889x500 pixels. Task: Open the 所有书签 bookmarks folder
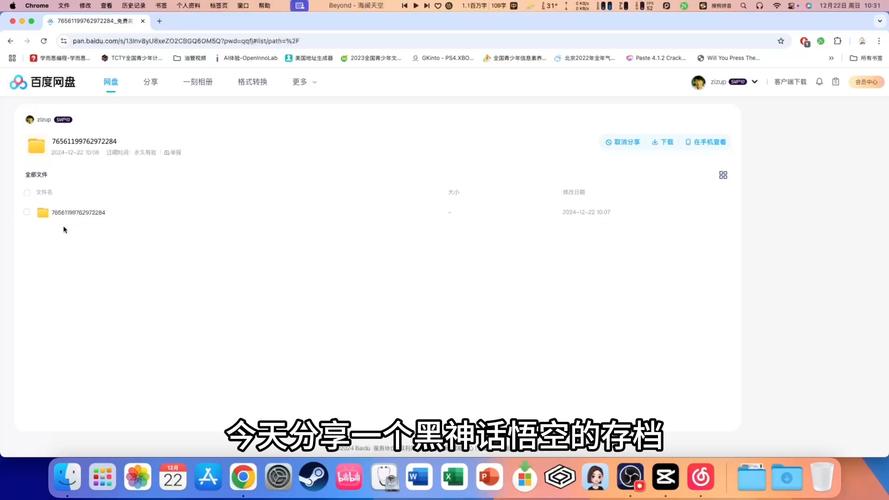tap(866, 58)
